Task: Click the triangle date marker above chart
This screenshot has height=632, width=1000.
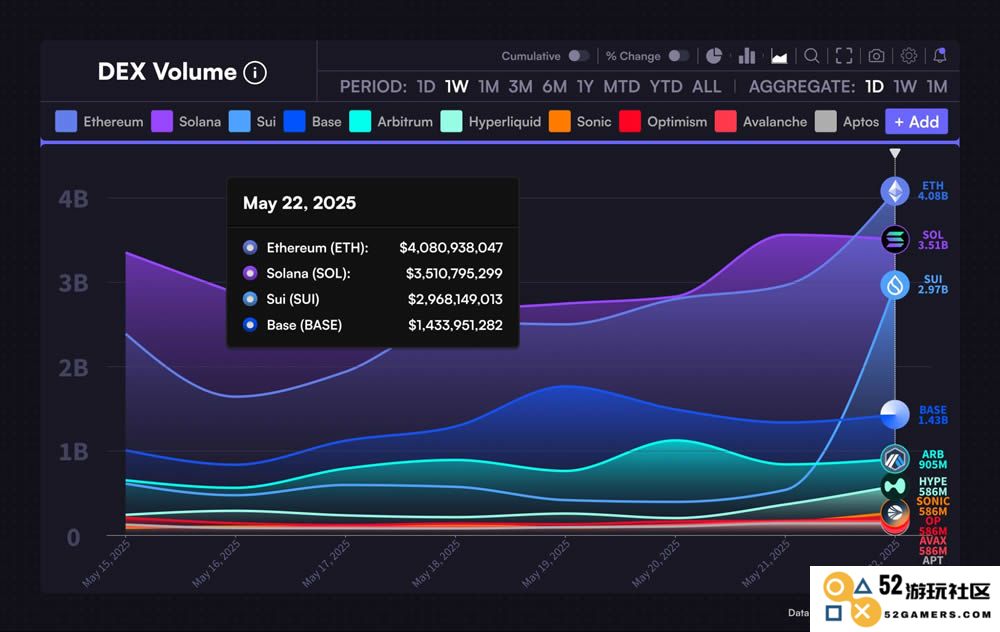Action: 895,154
